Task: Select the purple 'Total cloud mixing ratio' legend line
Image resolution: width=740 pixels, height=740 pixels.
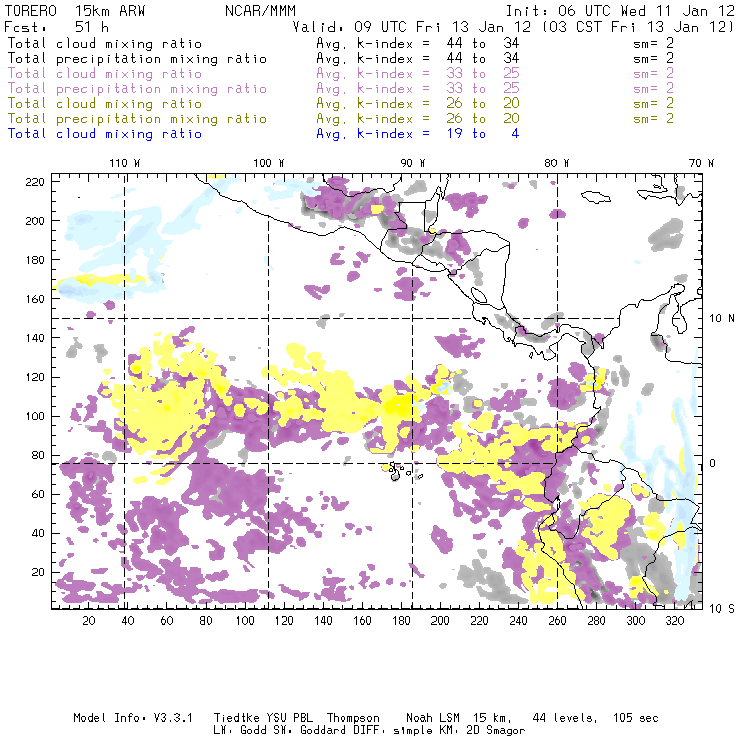Action: (x=105, y=74)
